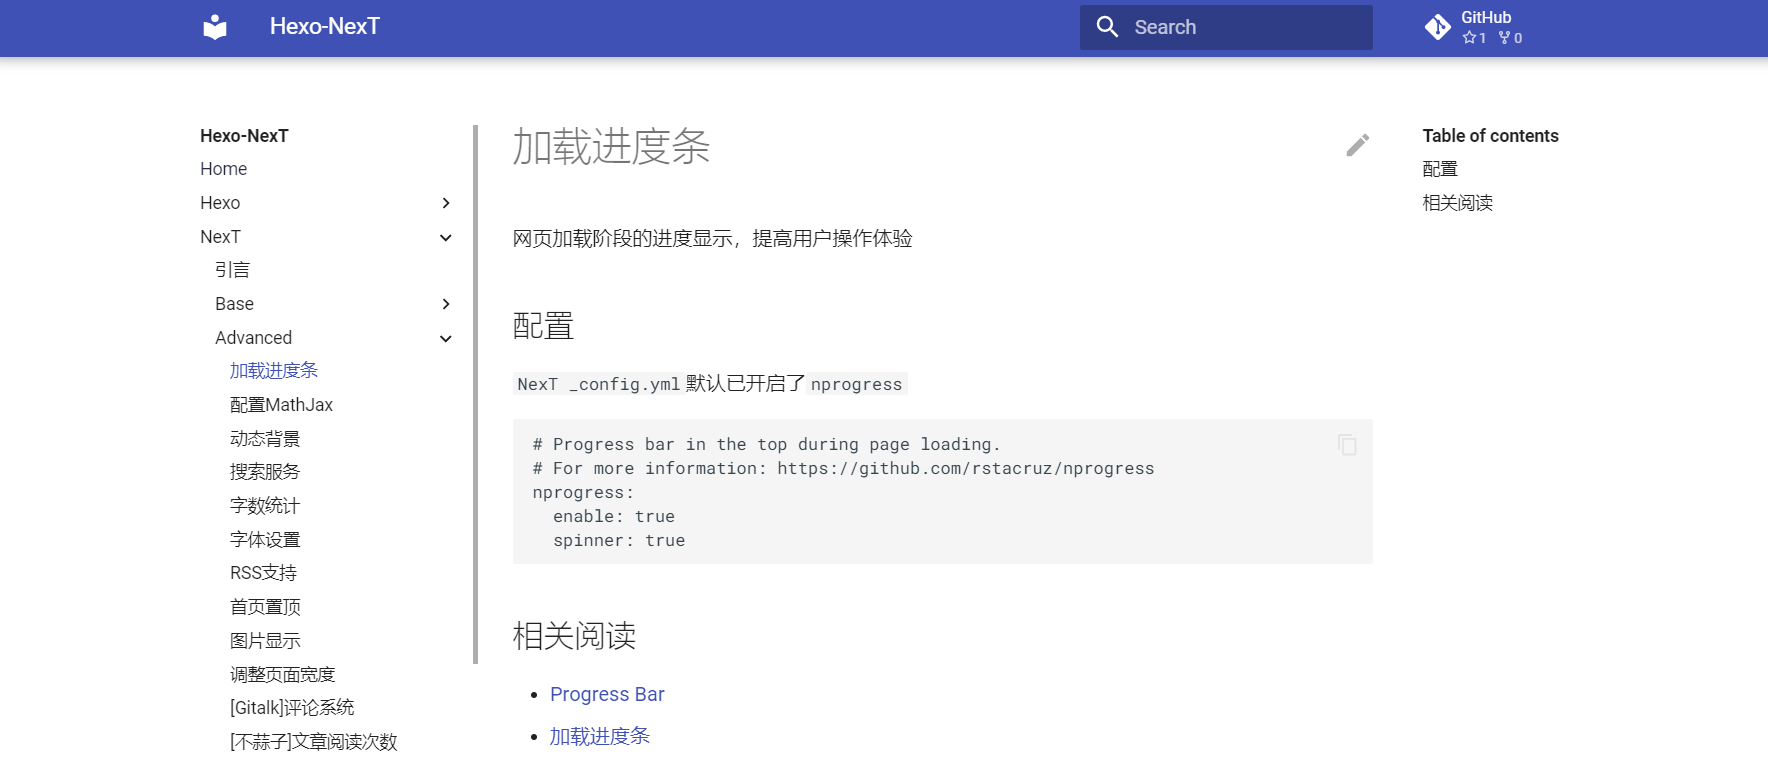
Task: Open [不蒜子]文章阅读次数 sidebar item
Action: (313, 742)
